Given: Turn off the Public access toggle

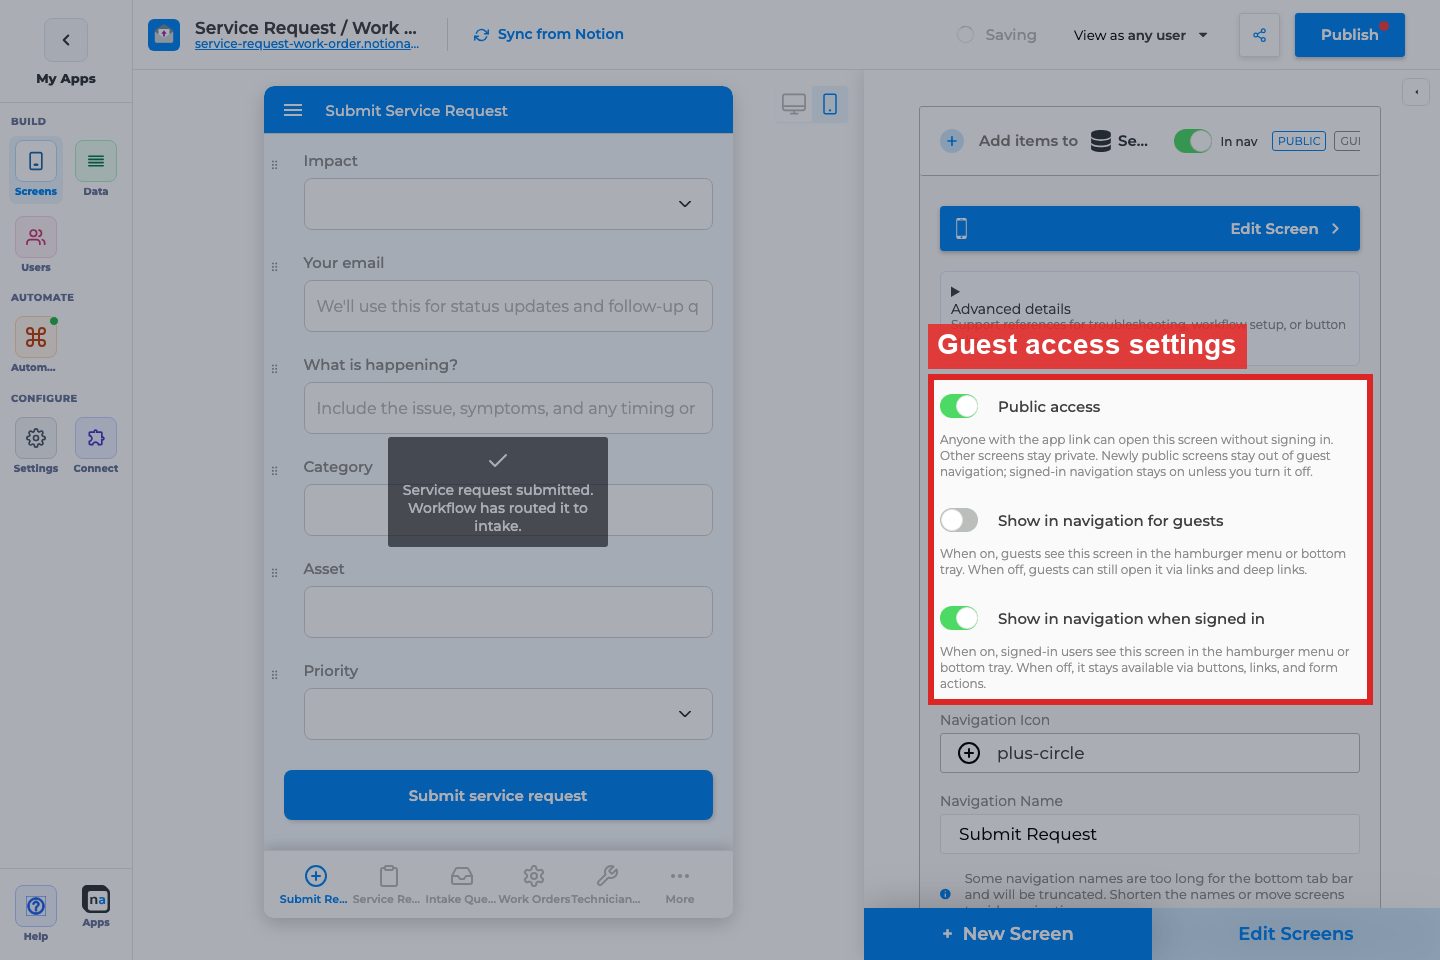Looking at the screenshot, I should click(959, 406).
